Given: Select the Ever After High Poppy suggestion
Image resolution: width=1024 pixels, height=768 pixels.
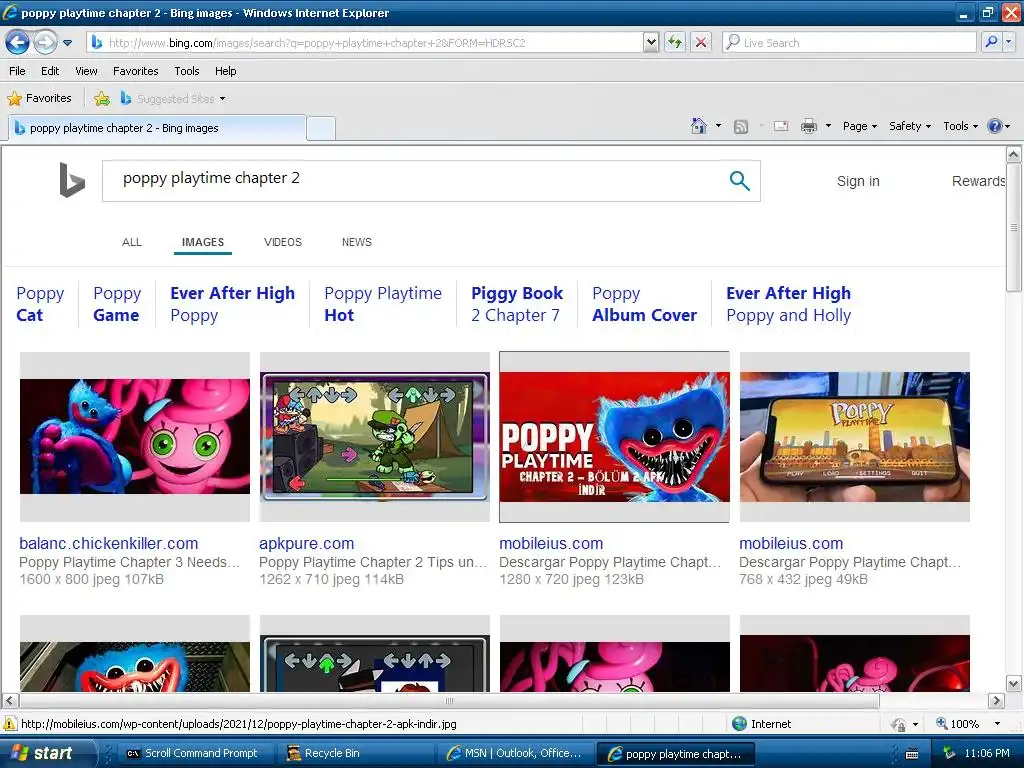Looking at the screenshot, I should (x=232, y=304).
